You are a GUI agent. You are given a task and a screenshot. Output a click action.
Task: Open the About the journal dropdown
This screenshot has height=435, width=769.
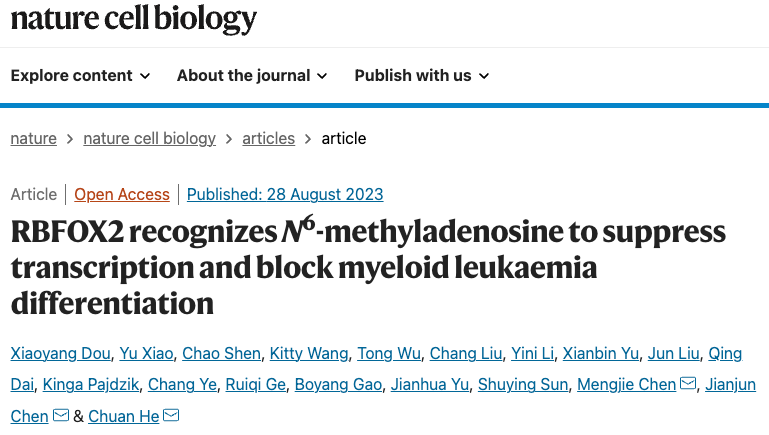pos(251,76)
